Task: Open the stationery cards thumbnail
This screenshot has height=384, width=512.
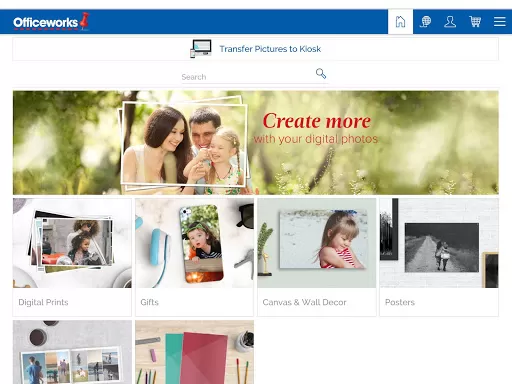Action: (x=195, y=352)
